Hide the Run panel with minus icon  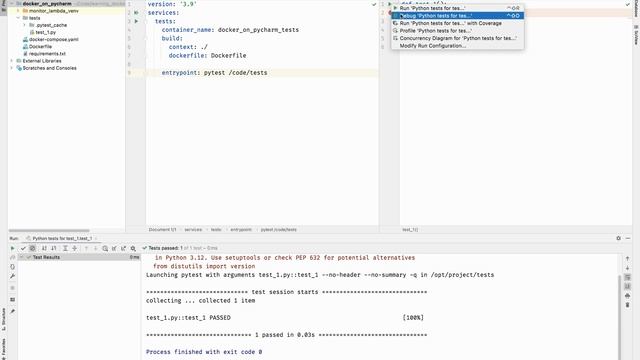628,238
